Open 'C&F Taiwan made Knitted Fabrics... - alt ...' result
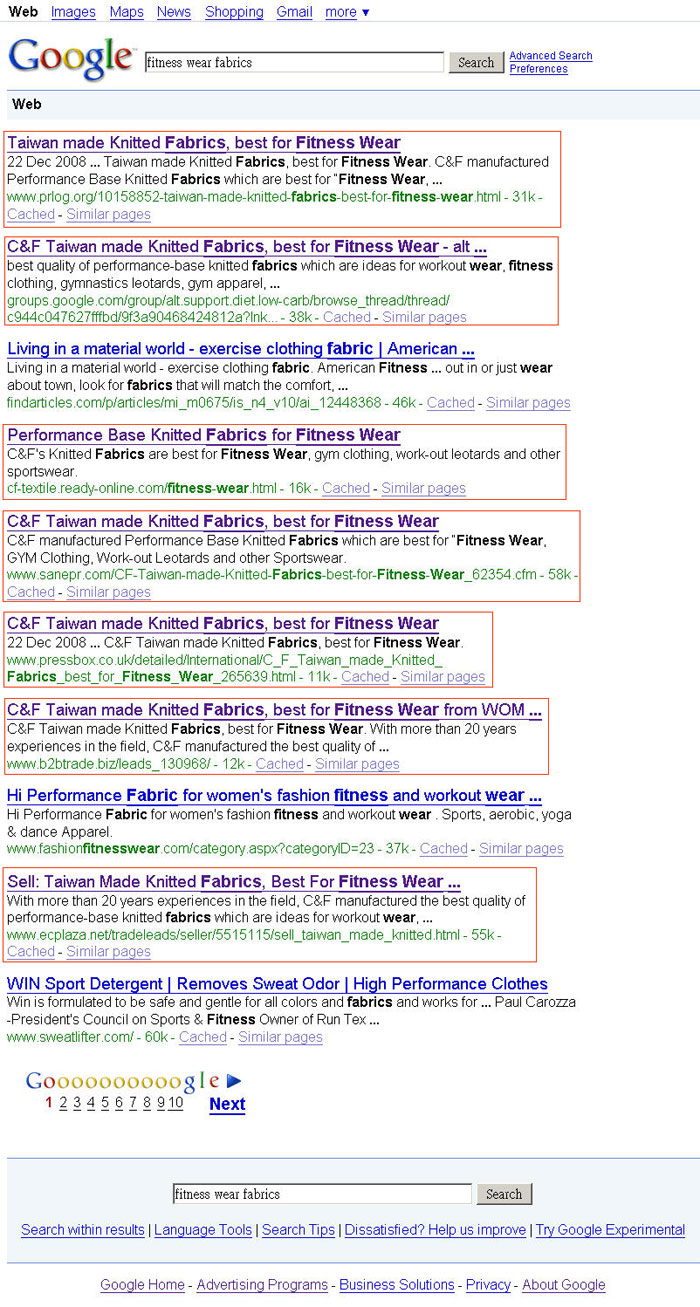The image size is (700, 1307). tap(247, 246)
